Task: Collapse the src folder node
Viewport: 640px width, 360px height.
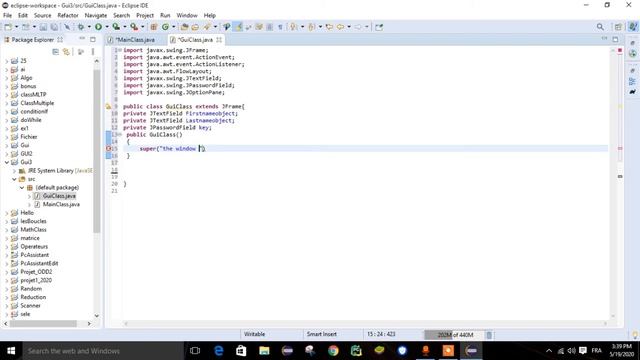Action: (x=14, y=179)
